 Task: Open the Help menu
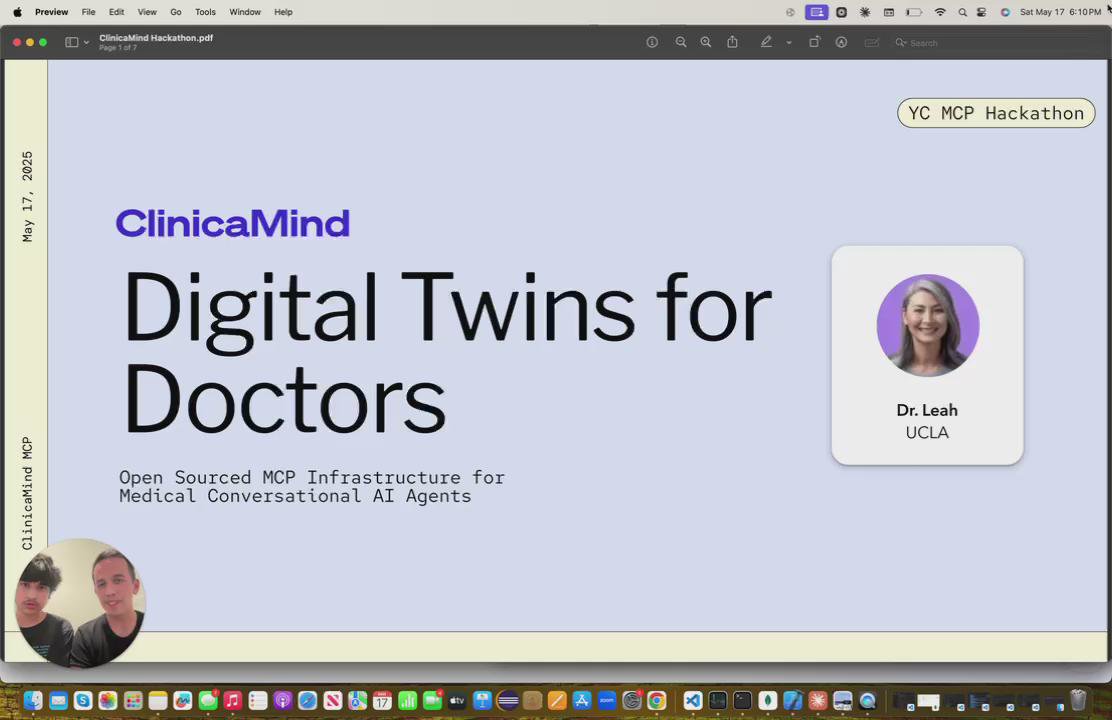point(284,12)
